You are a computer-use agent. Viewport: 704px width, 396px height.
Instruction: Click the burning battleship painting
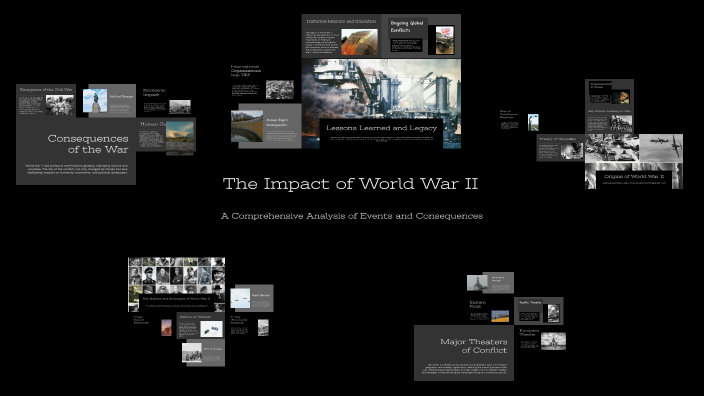pos(381,89)
